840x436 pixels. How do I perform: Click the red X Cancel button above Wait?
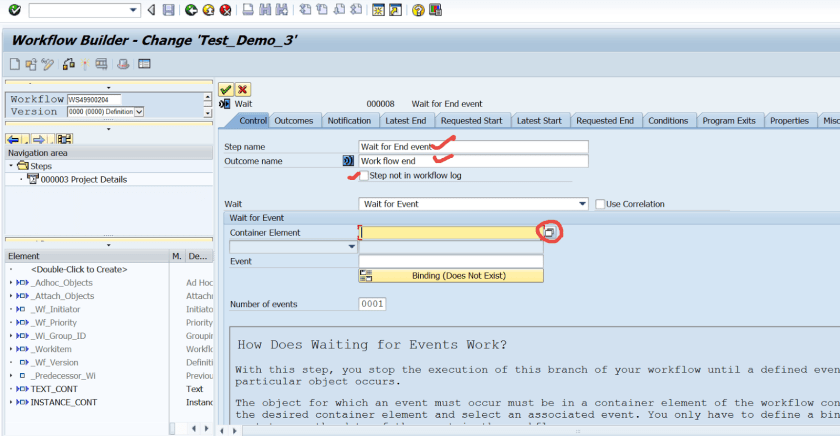pos(243,89)
